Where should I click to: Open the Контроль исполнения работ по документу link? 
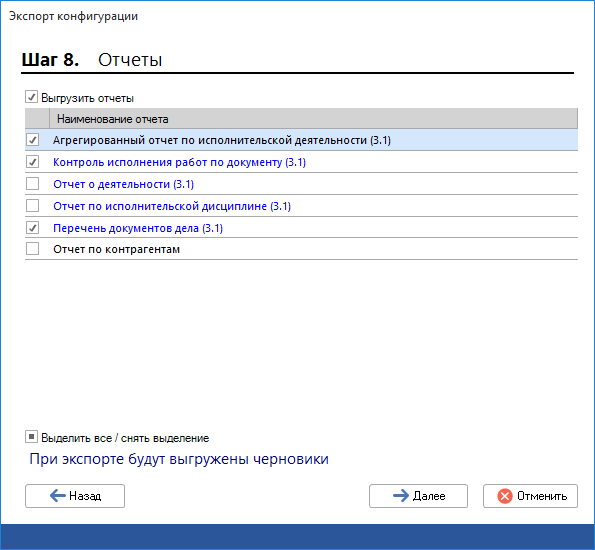(x=179, y=162)
